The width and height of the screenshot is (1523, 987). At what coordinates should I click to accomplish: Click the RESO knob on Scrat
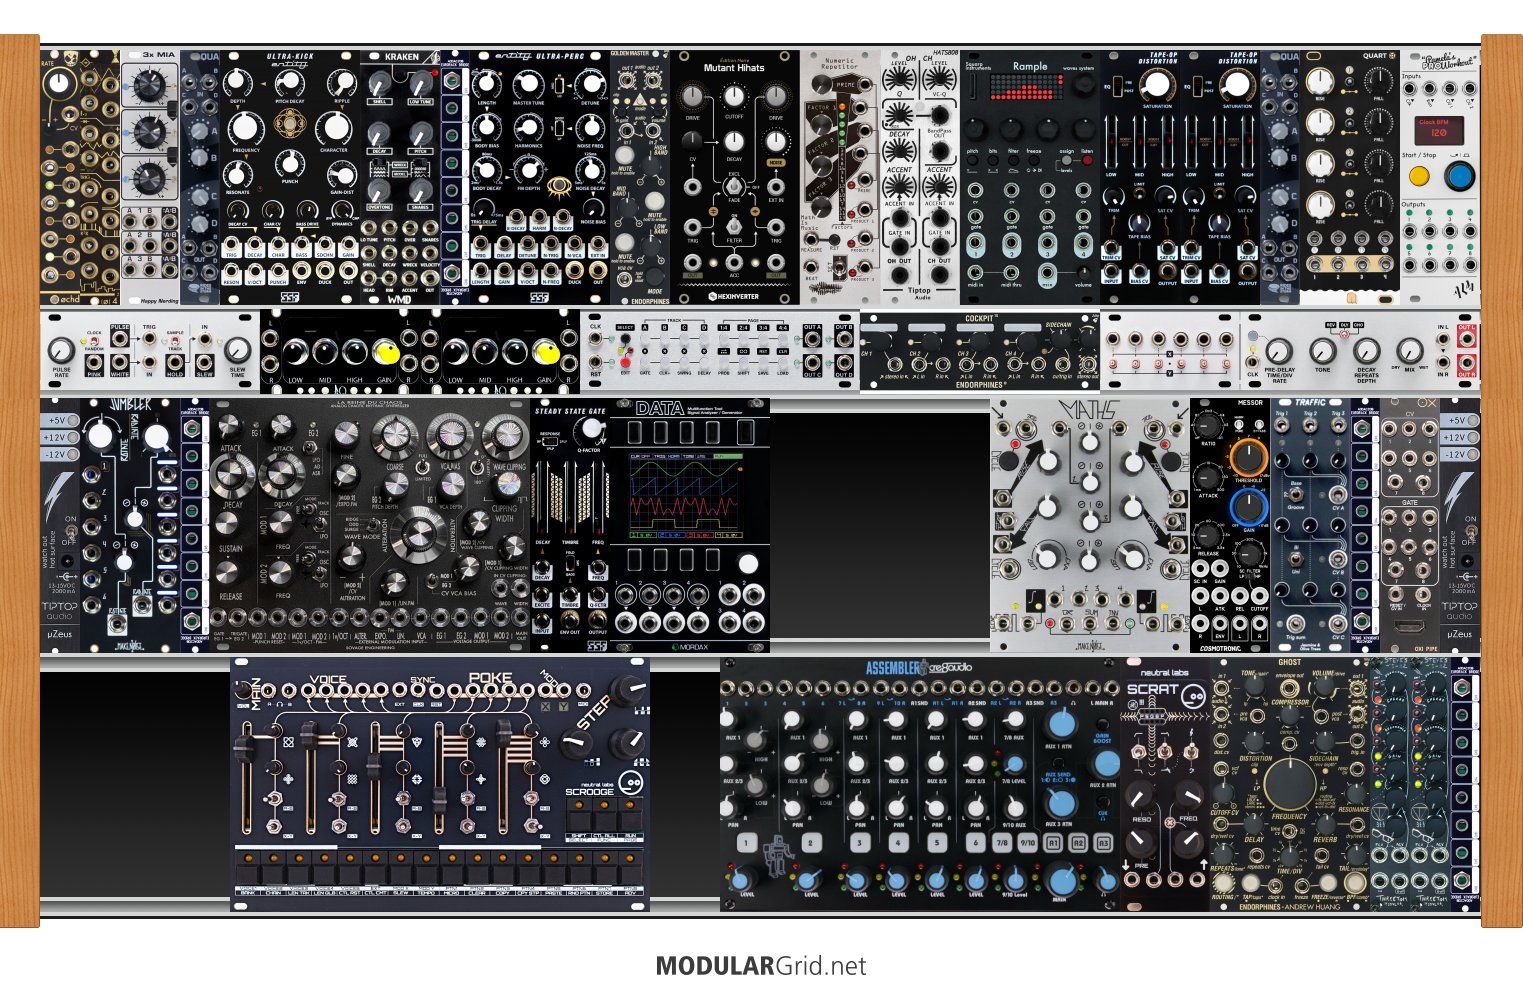tap(1141, 796)
